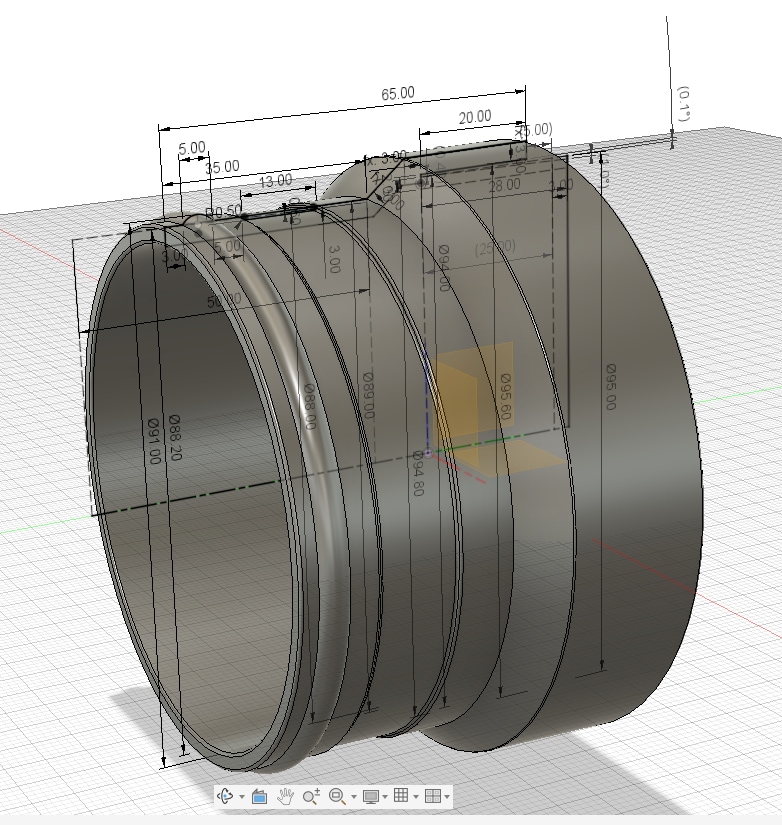Open Display Settings monitor icon
782x825 pixels.
coord(371,796)
